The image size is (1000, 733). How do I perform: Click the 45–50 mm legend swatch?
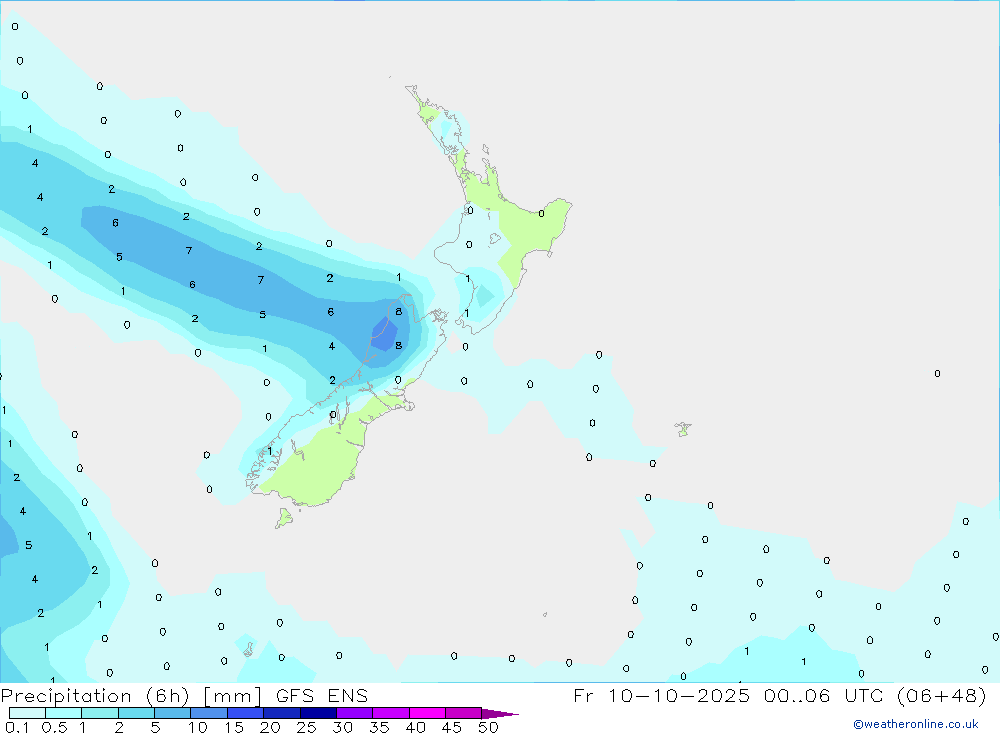point(464,713)
